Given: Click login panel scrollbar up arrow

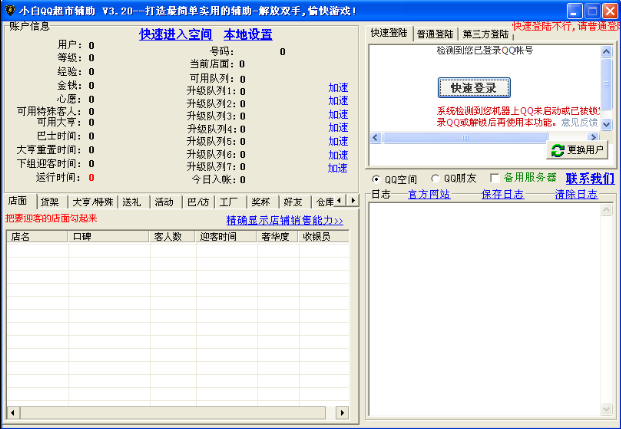Looking at the screenshot, I should [x=606, y=50].
